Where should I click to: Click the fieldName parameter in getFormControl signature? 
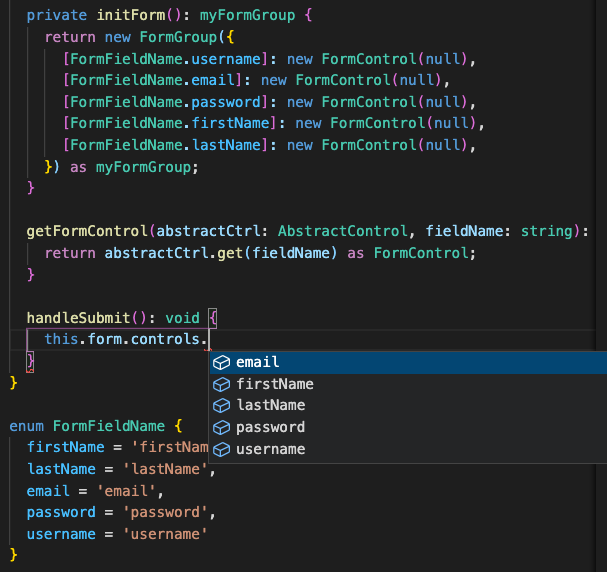[464, 231]
